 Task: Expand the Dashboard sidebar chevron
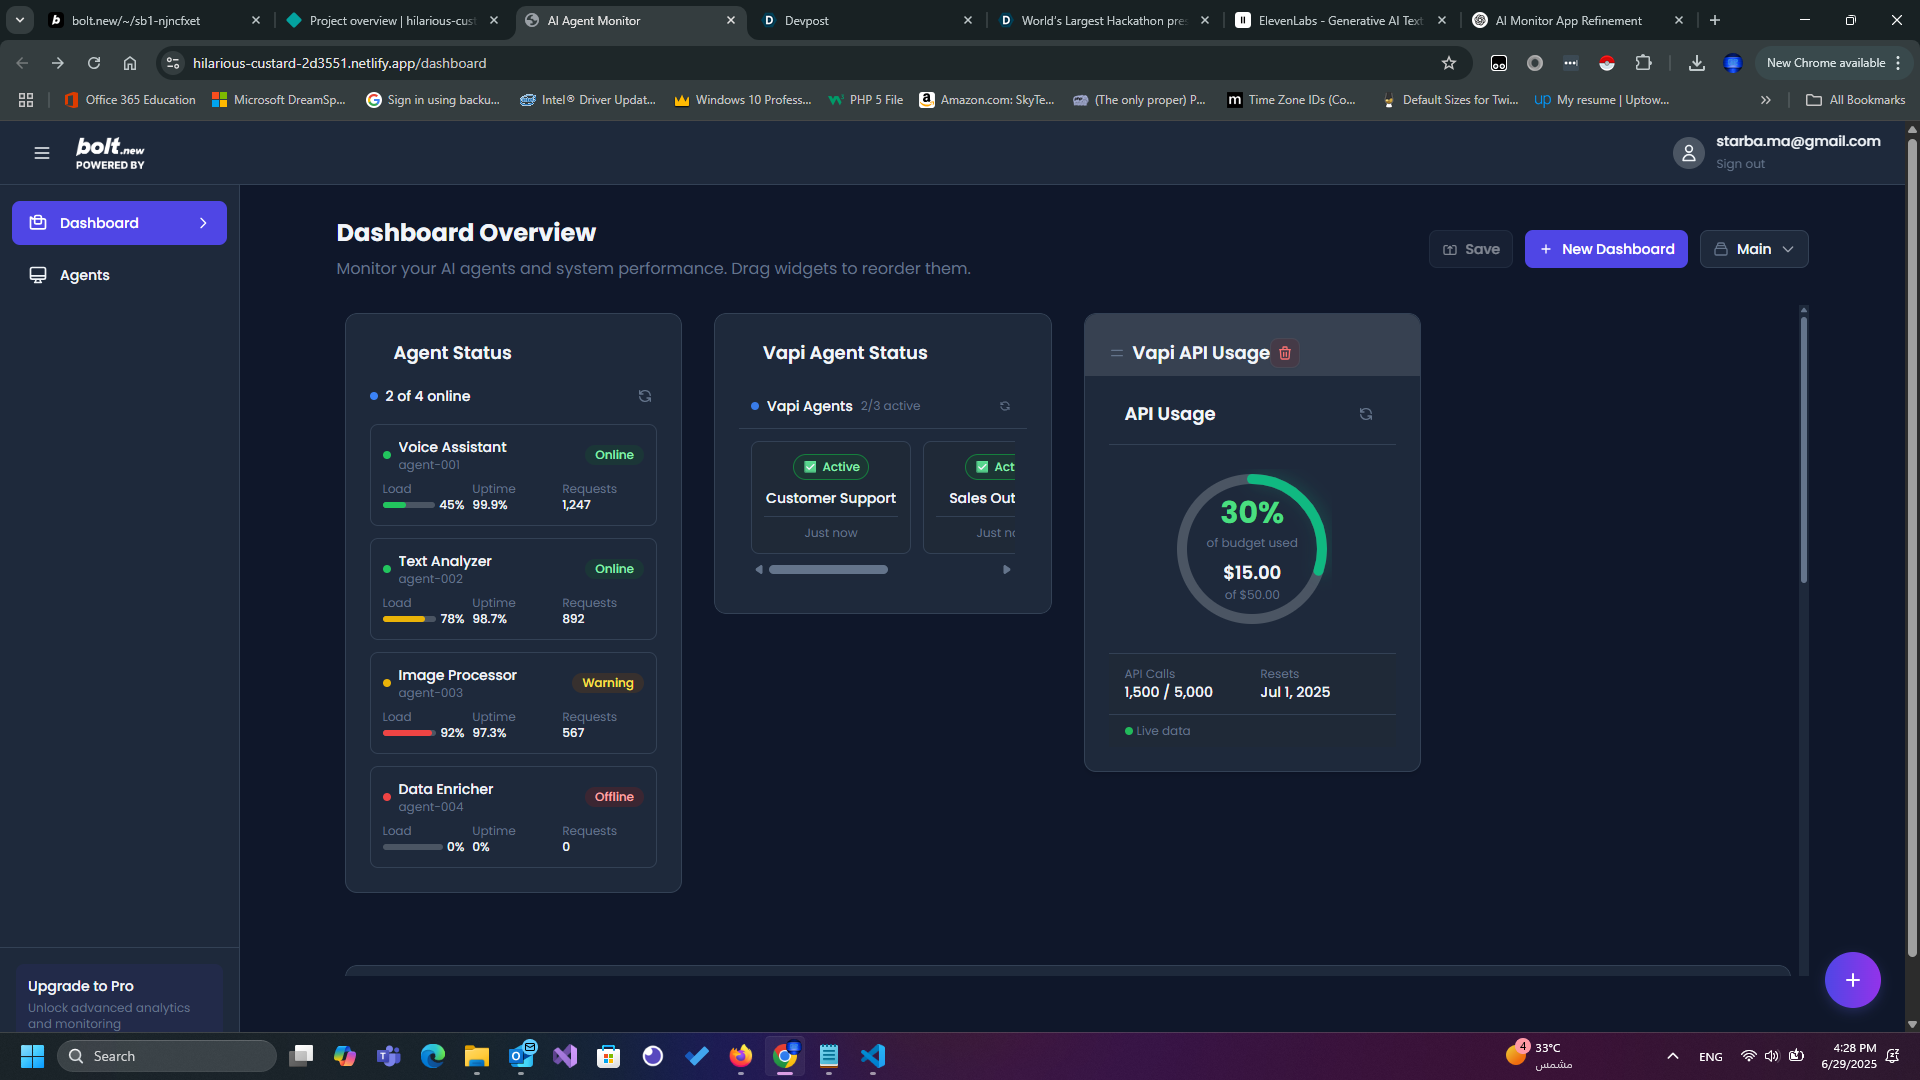point(203,223)
